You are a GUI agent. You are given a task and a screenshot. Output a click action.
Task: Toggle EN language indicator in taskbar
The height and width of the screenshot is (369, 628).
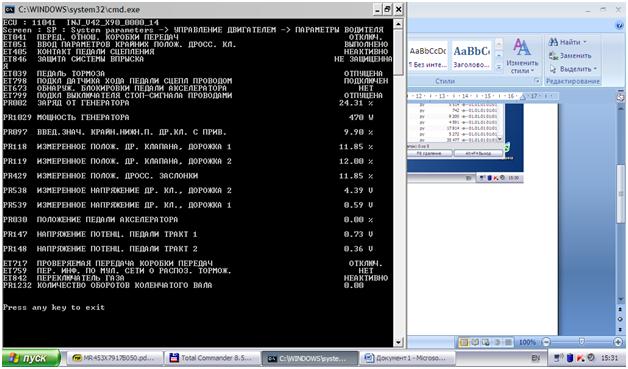click(535, 358)
